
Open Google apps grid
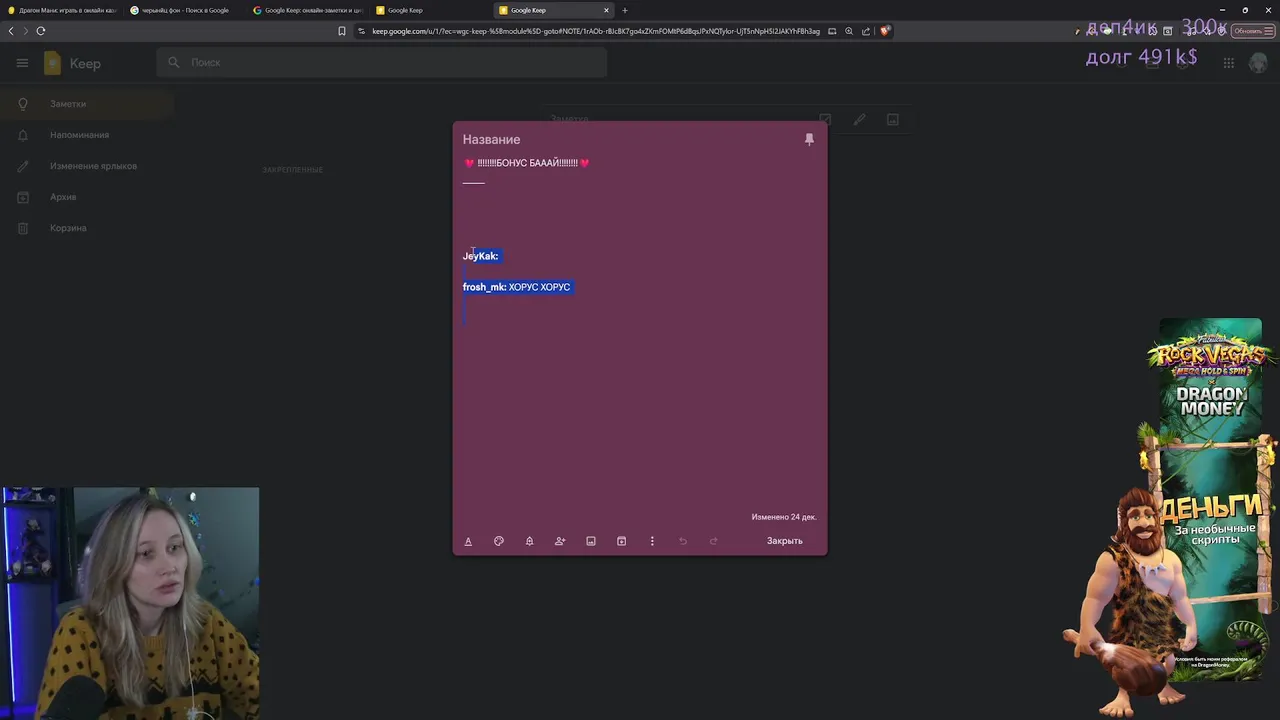tap(1229, 63)
